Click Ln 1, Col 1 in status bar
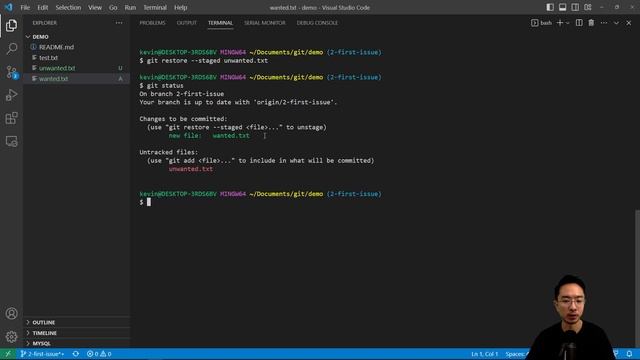The image size is (640, 360). pyautogui.click(x=484, y=354)
